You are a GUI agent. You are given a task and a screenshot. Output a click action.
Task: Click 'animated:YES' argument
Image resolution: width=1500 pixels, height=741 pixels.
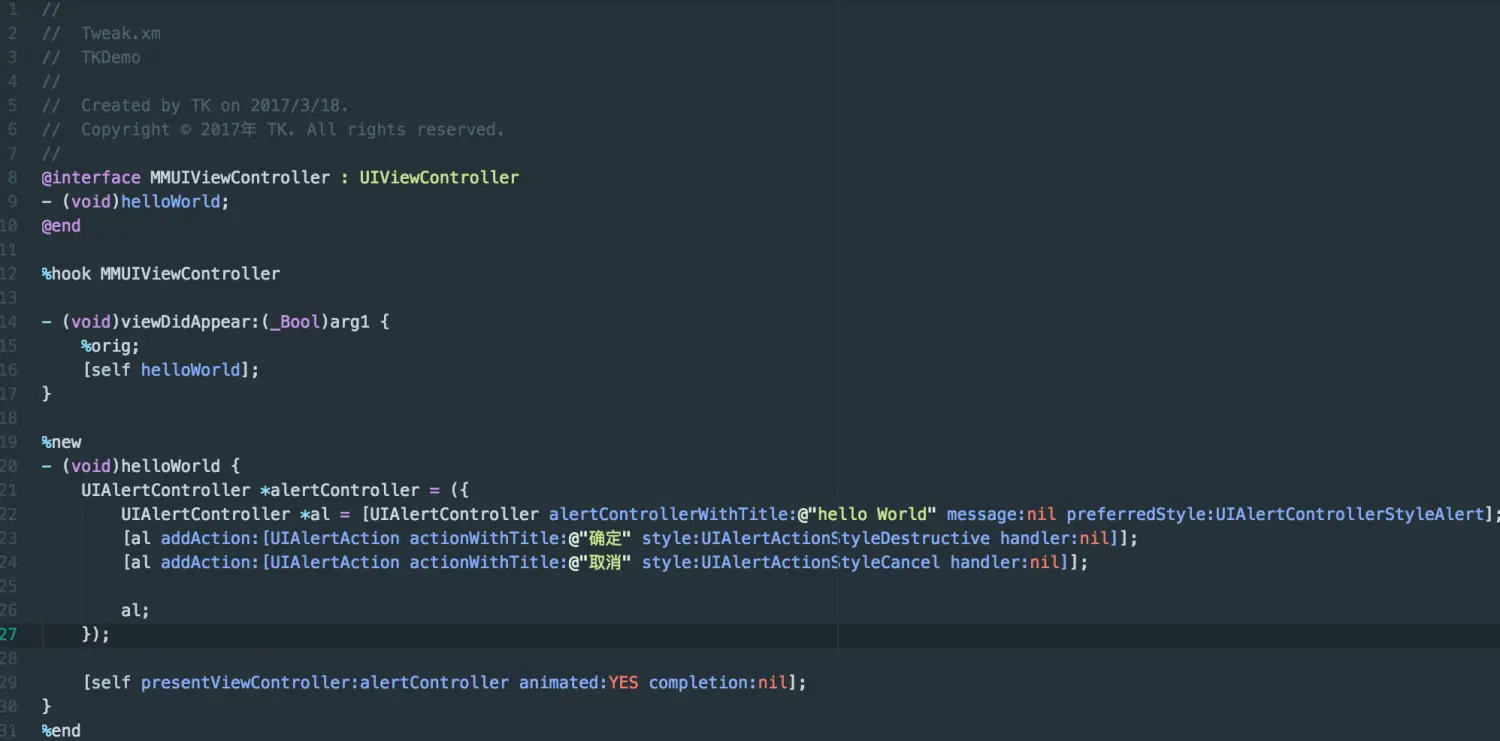tap(579, 681)
